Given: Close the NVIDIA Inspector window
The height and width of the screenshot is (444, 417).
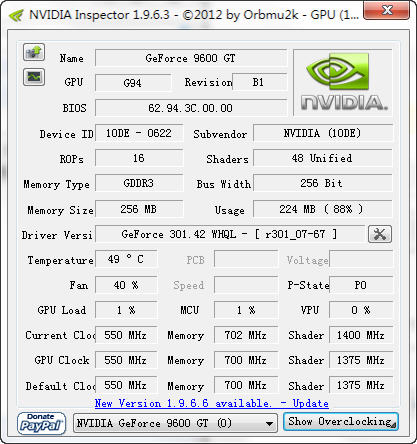Looking at the screenshot, I should click(387, 10).
